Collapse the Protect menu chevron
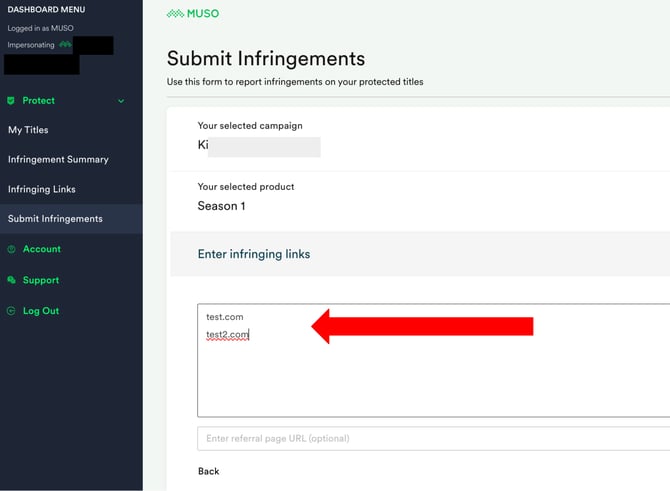 (x=121, y=101)
